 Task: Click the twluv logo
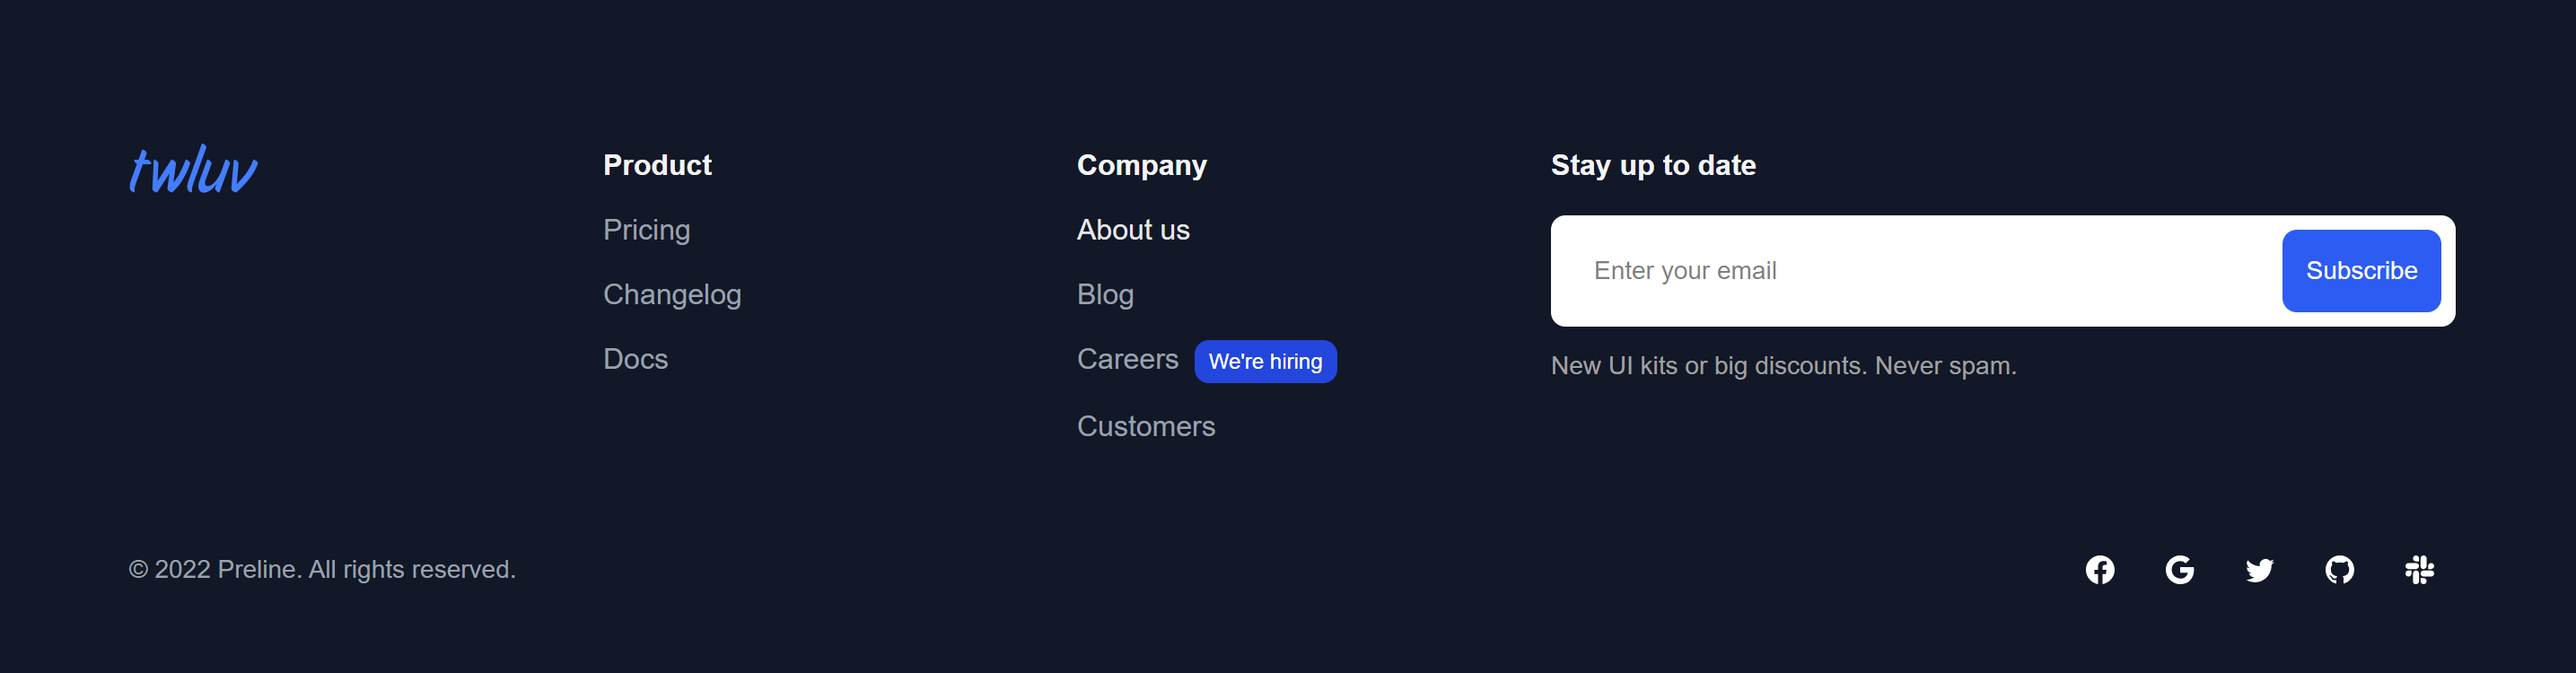tap(193, 170)
